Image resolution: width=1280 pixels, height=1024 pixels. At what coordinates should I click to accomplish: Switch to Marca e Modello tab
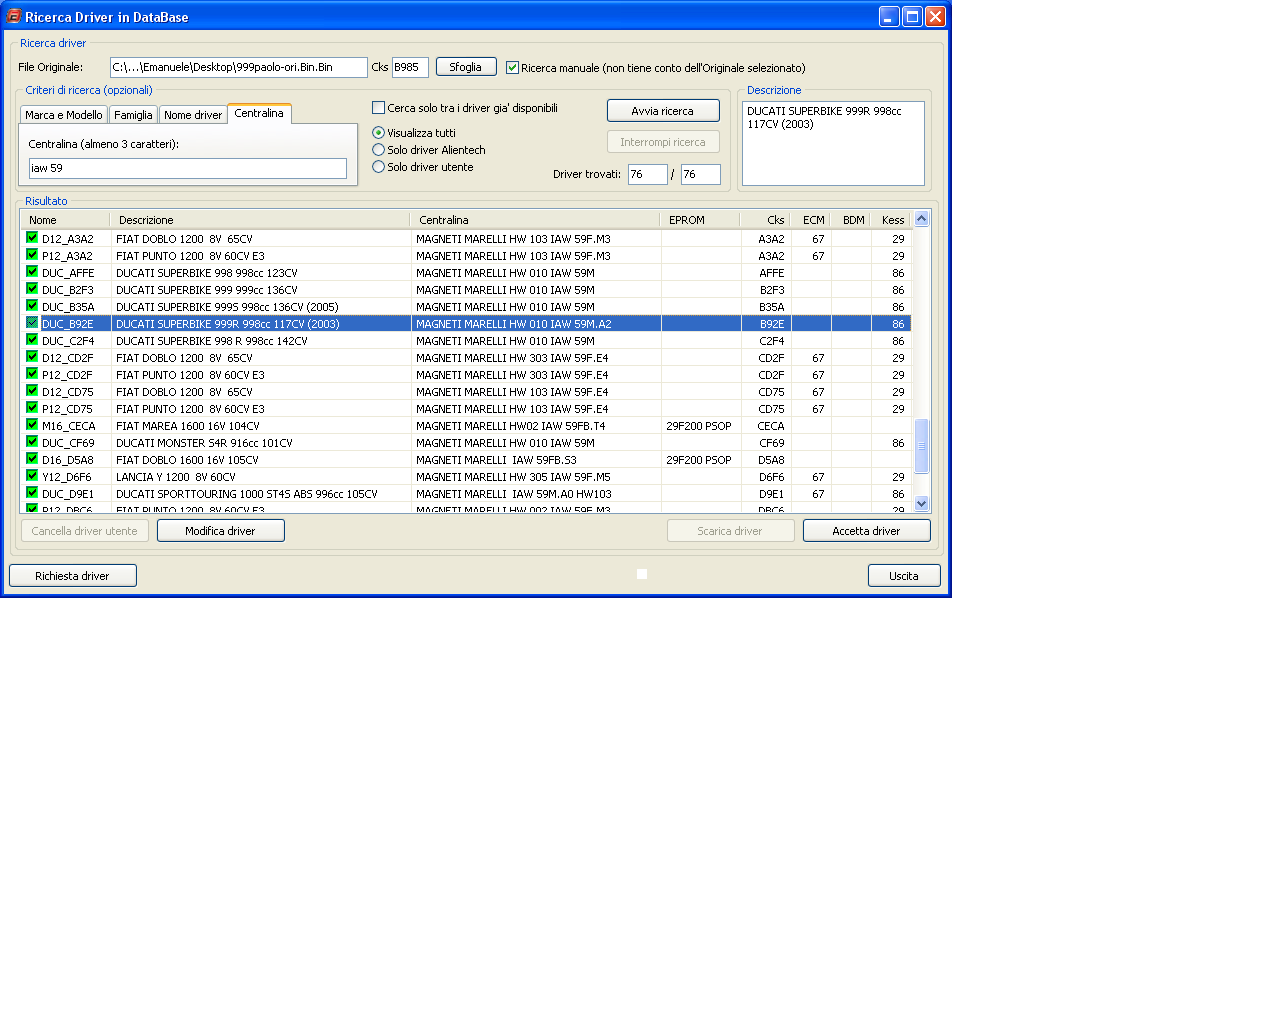(64, 115)
